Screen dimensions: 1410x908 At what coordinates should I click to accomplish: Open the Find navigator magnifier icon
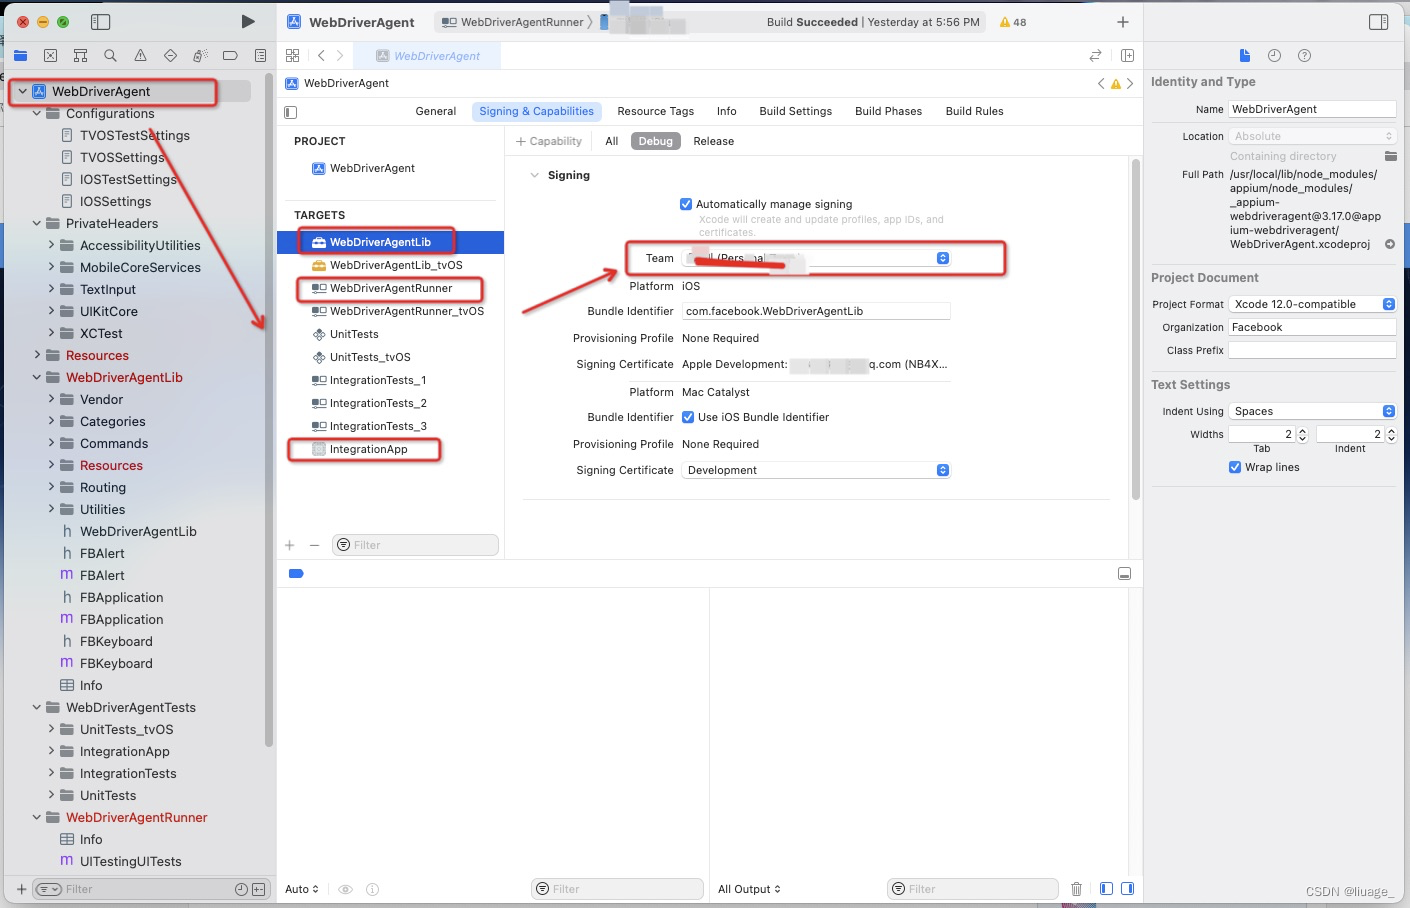pos(110,56)
